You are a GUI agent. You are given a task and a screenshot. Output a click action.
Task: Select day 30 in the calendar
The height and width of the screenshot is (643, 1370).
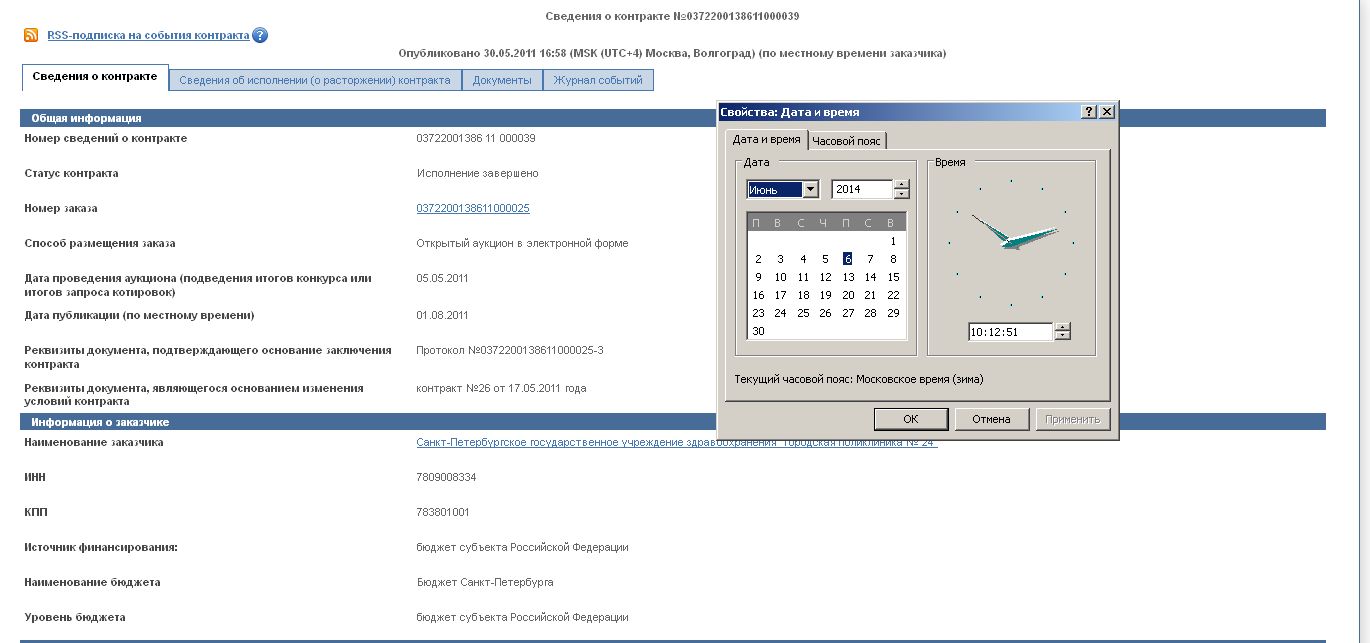click(x=758, y=331)
